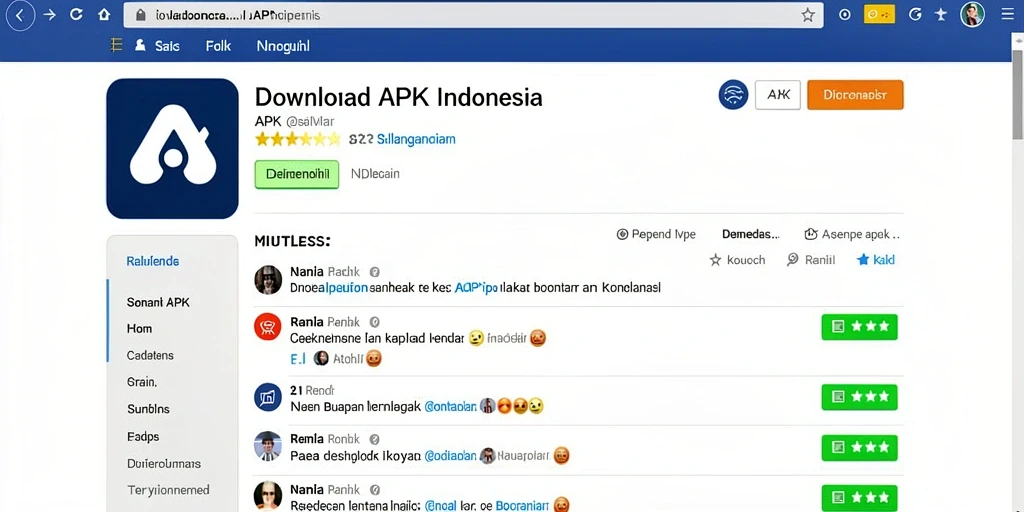This screenshot has height=512, width=1024.
Task: Open the browser hamburger menu
Action: [x=1008, y=15]
